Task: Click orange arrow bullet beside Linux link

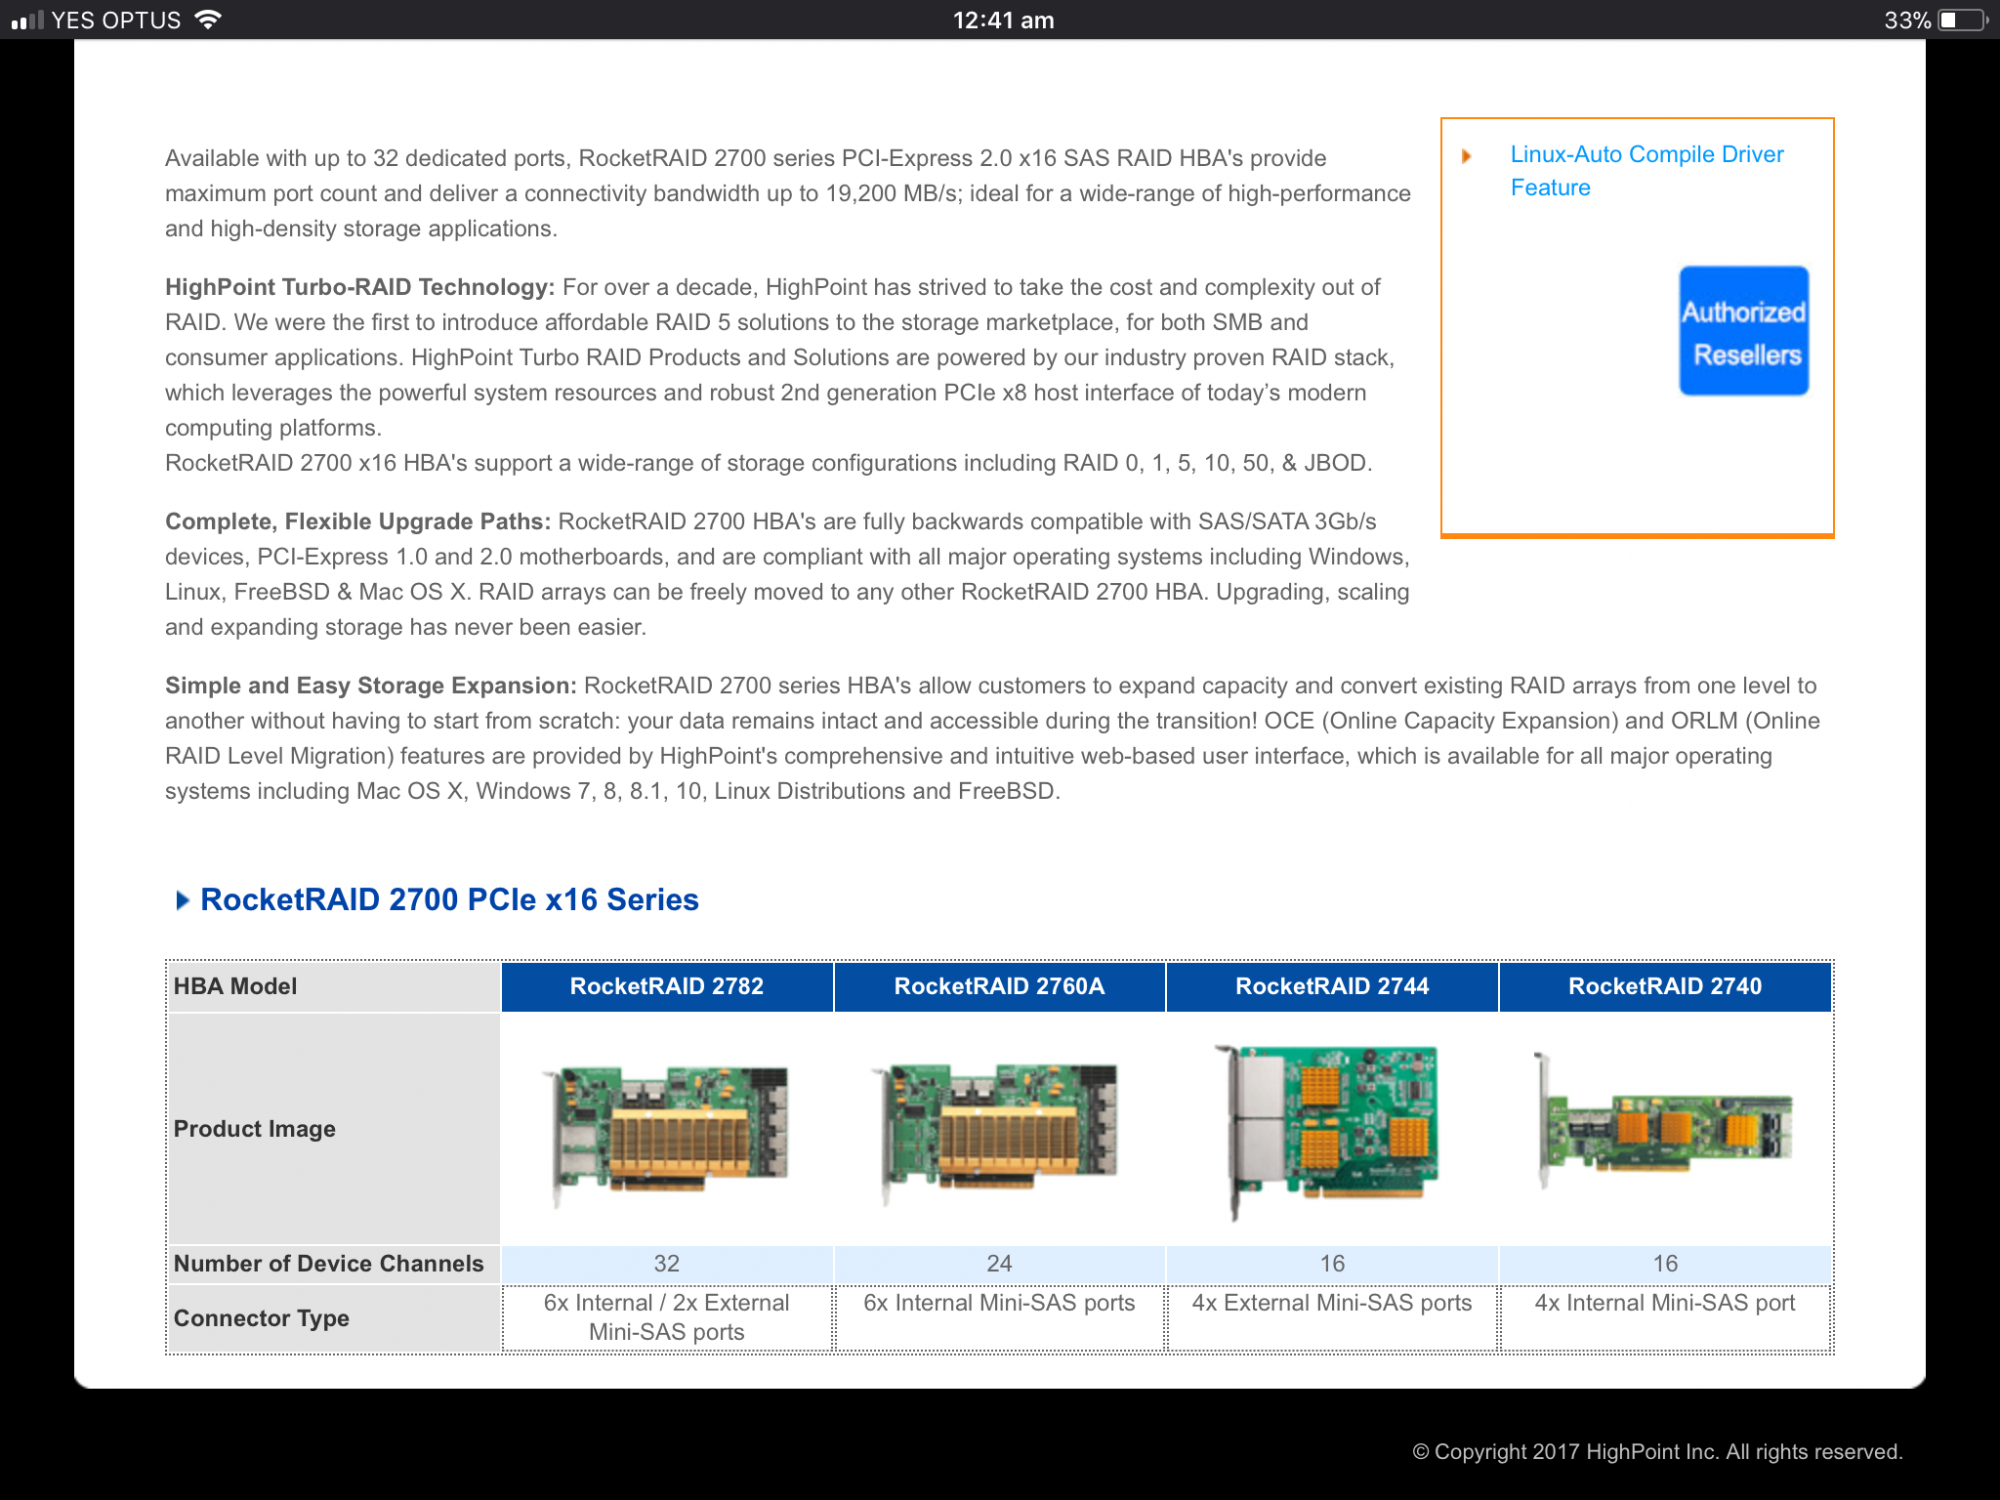Action: click(1466, 156)
